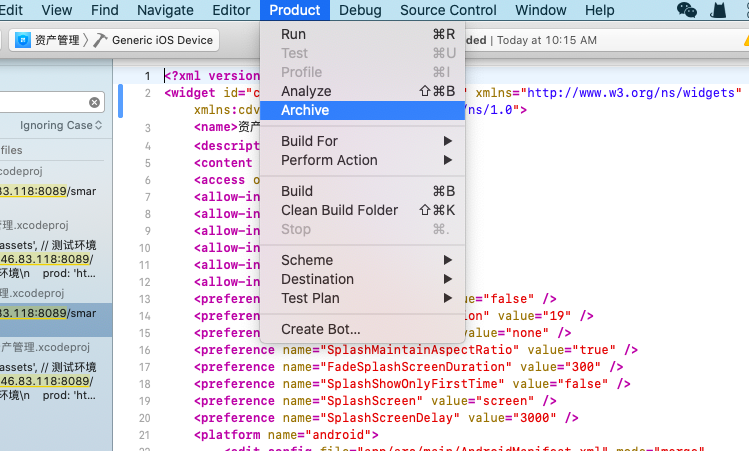Close the Product menu via its title

pyautogui.click(x=295, y=10)
